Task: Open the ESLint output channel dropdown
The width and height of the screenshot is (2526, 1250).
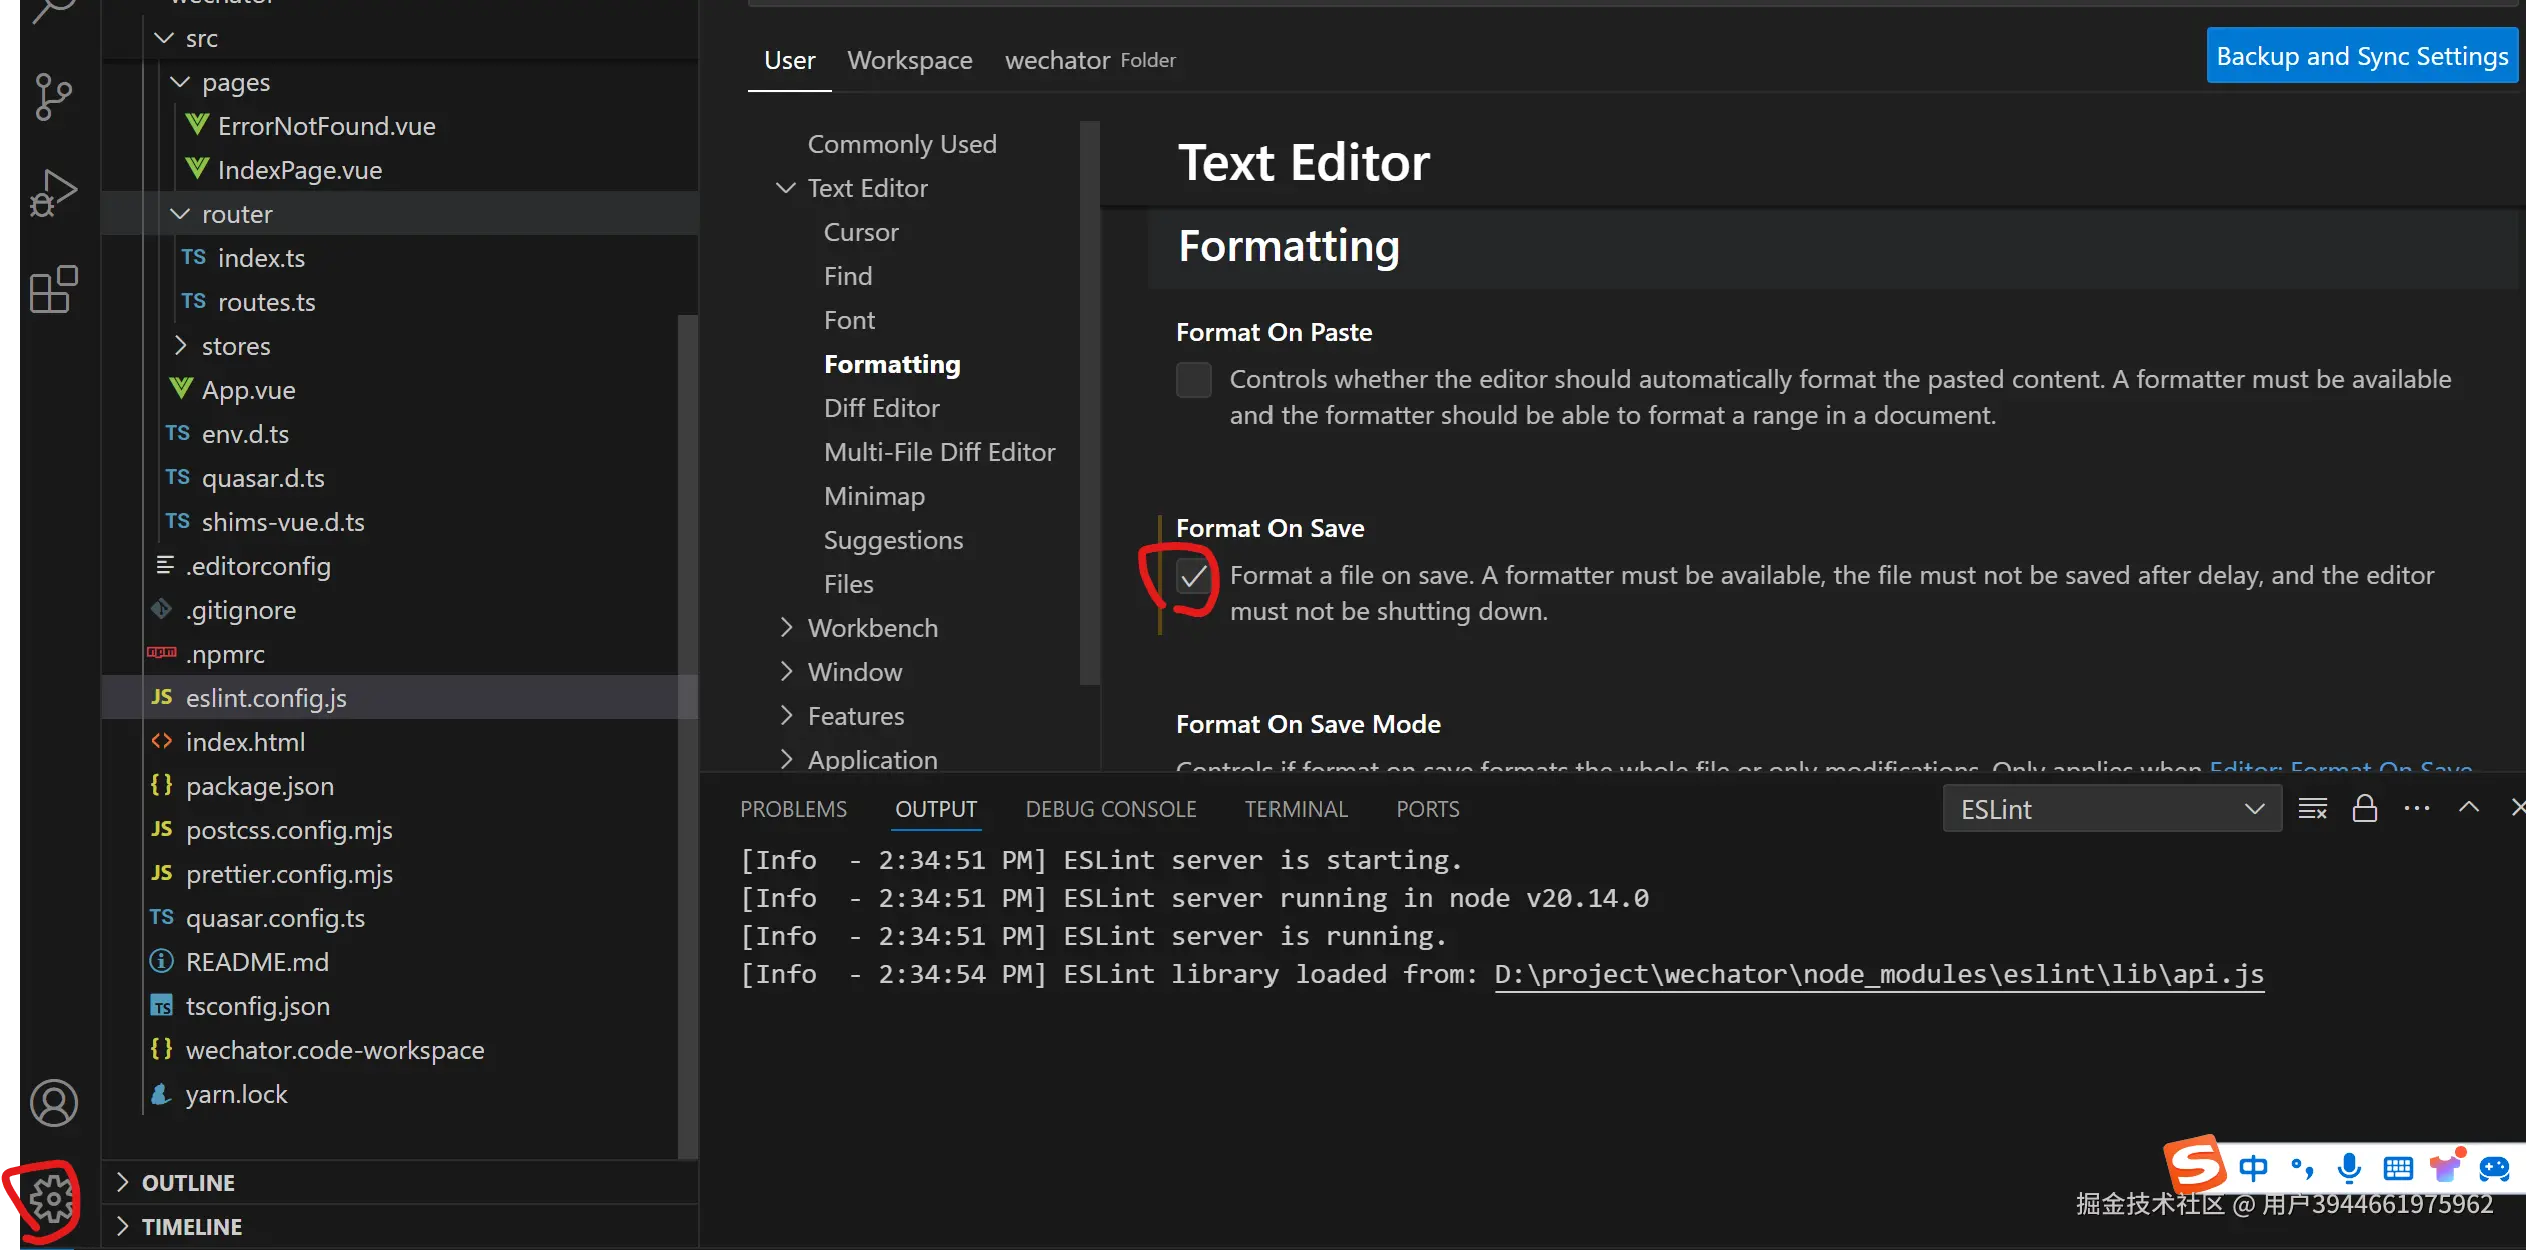Action: pos(2111,809)
